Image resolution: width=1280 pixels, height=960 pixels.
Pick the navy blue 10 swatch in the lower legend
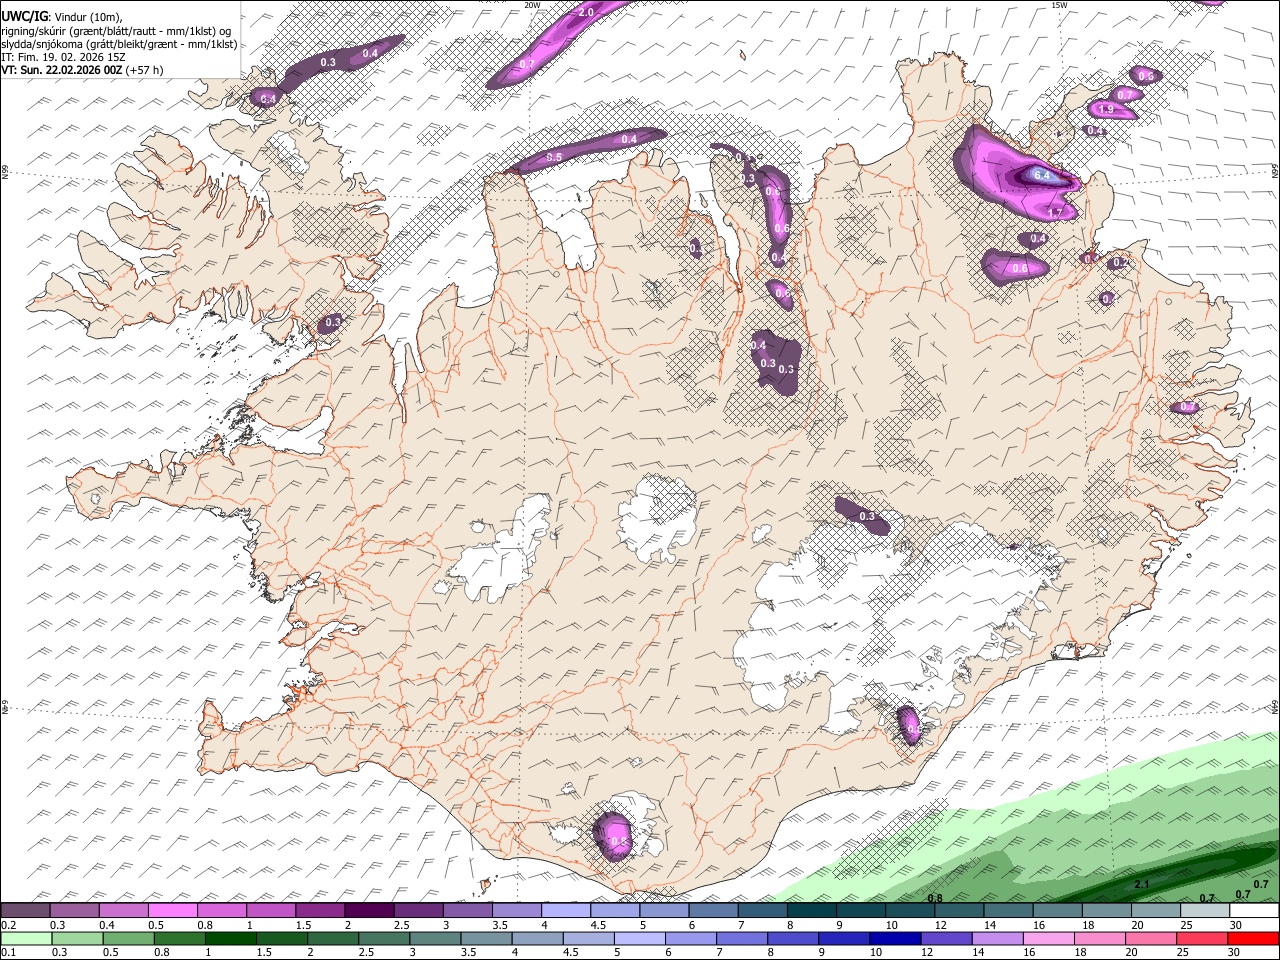click(893, 938)
